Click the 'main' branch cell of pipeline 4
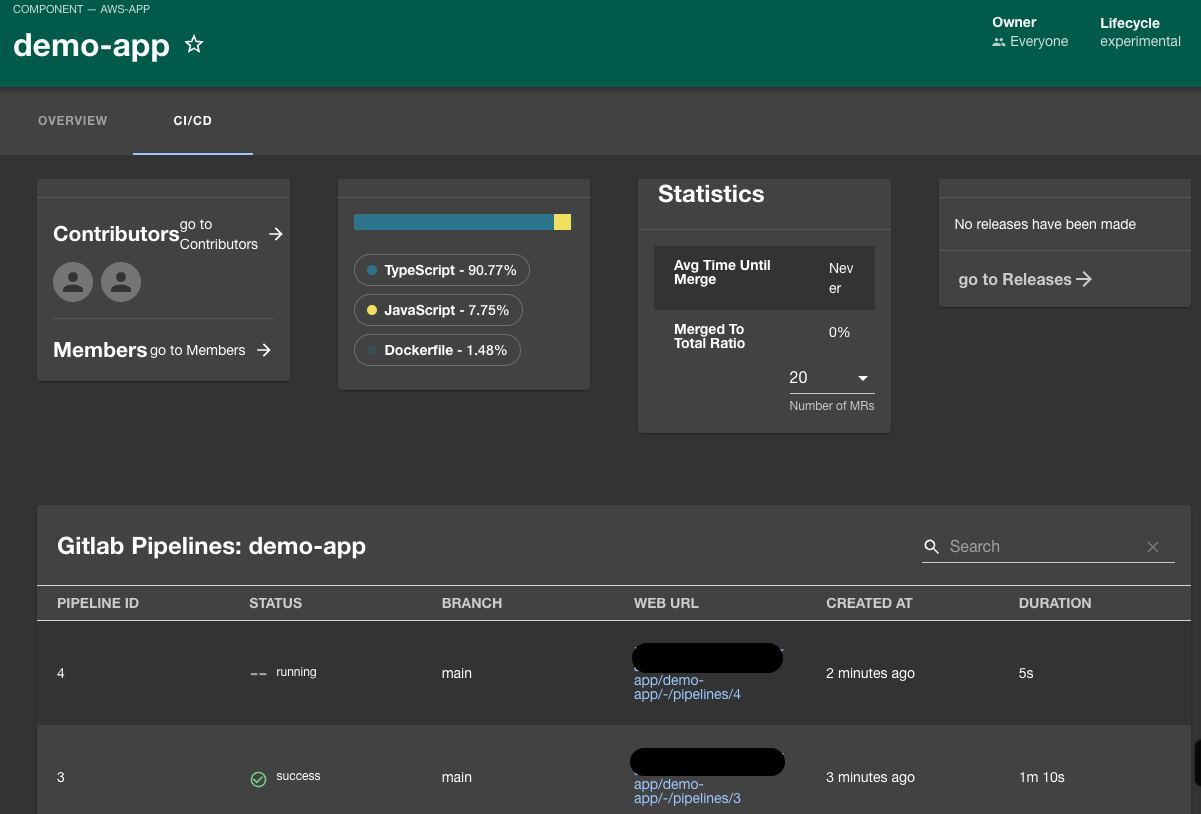The width and height of the screenshot is (1201, 814). point(457,673)
